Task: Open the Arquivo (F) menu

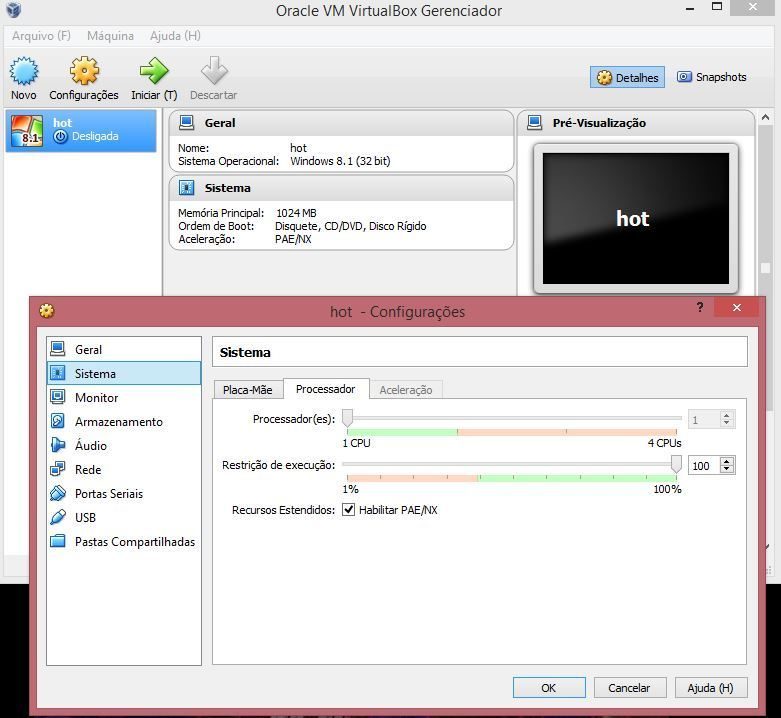Action: click(x=41, y=36)
